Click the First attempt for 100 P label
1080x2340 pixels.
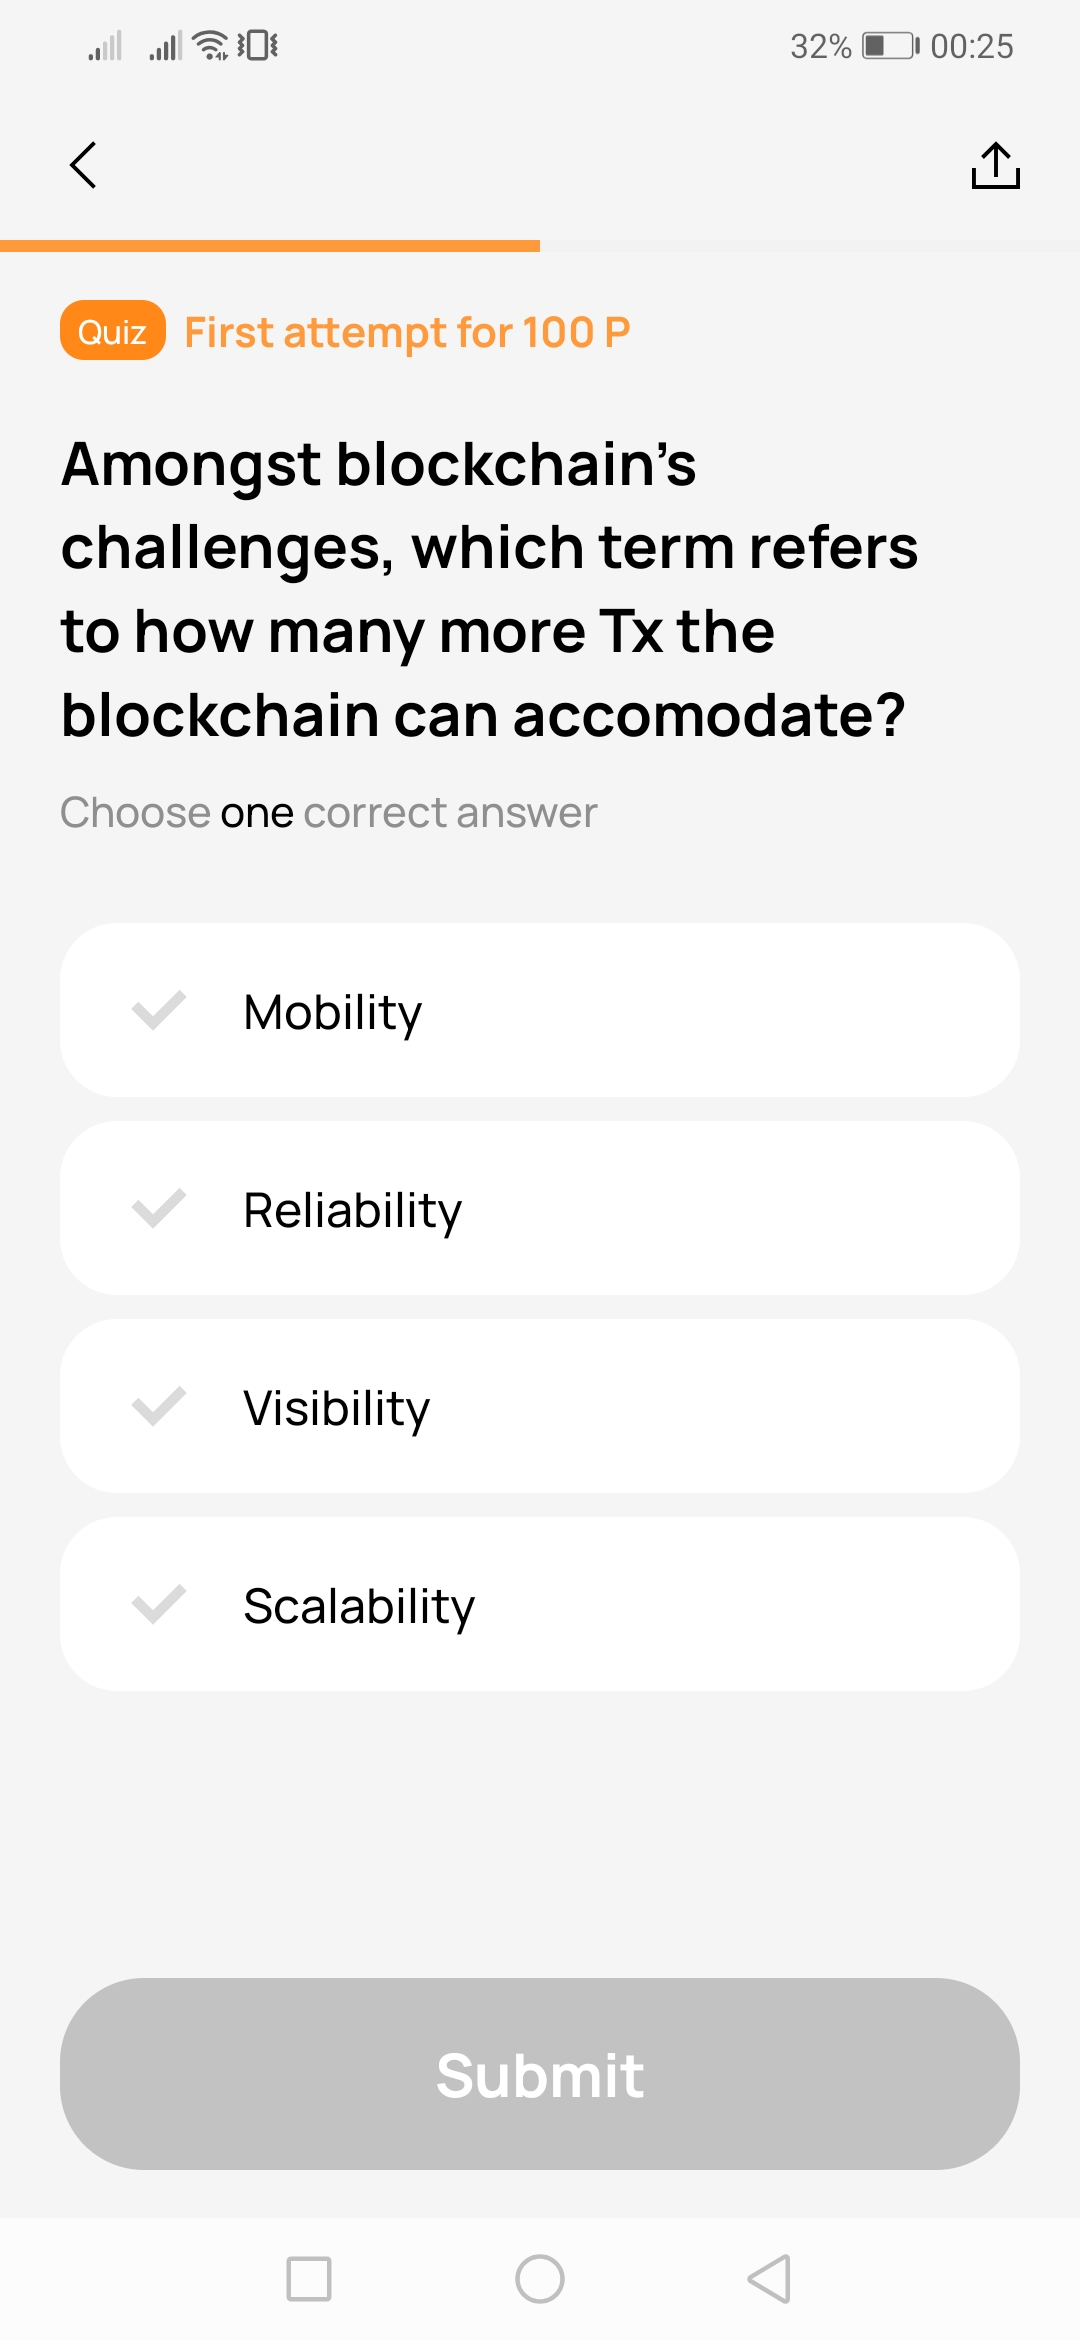[406, 331]
